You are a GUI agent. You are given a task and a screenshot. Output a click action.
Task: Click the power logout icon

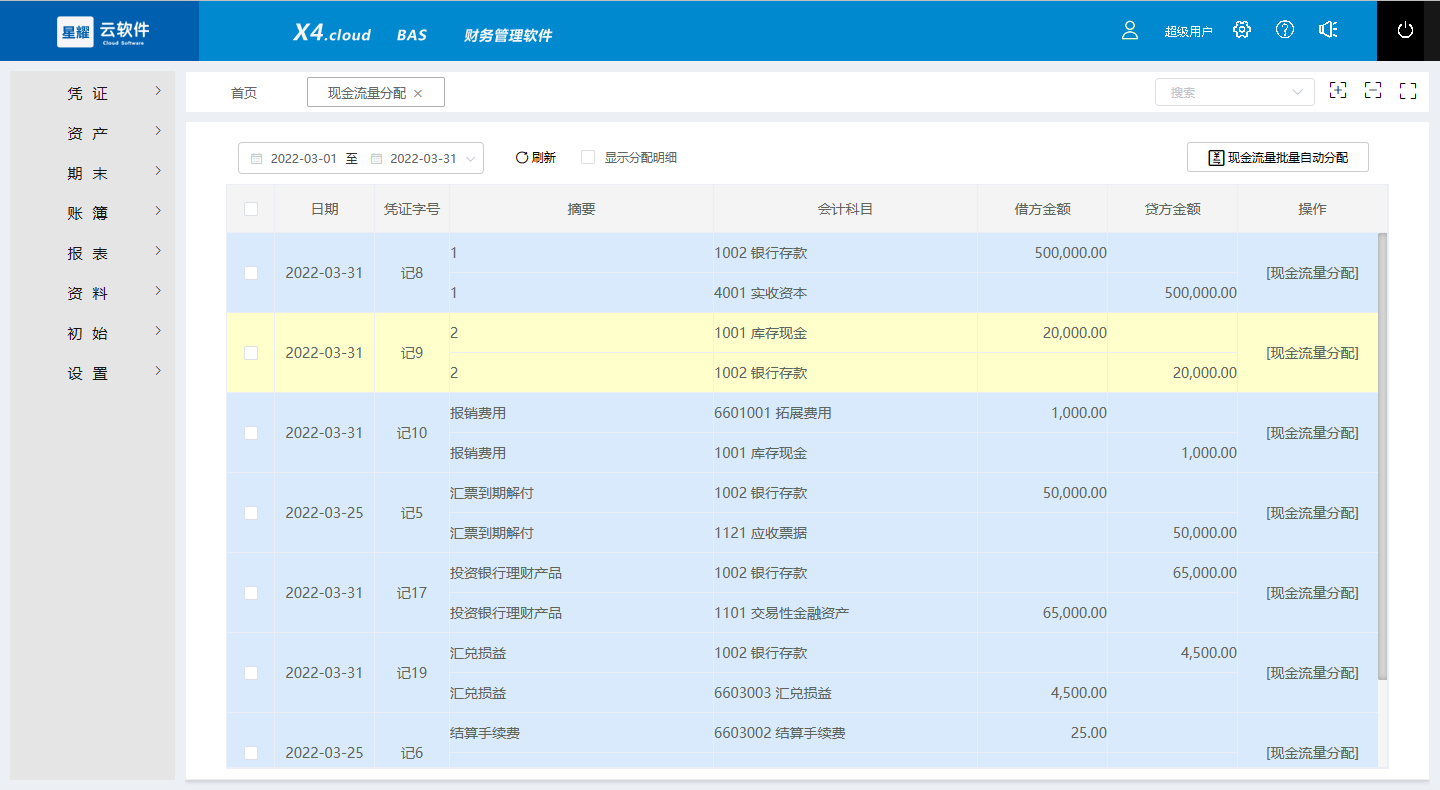pyautogui.click(x=1405, y=30)
